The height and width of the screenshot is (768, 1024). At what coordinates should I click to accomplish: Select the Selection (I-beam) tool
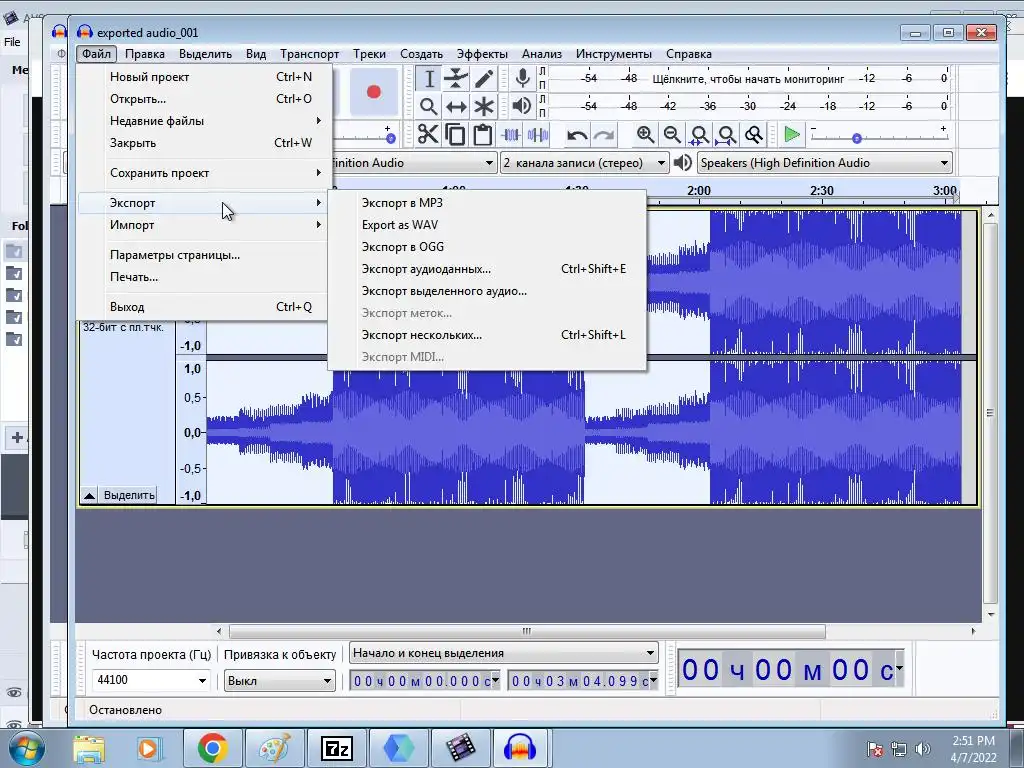tap(429, 79)
